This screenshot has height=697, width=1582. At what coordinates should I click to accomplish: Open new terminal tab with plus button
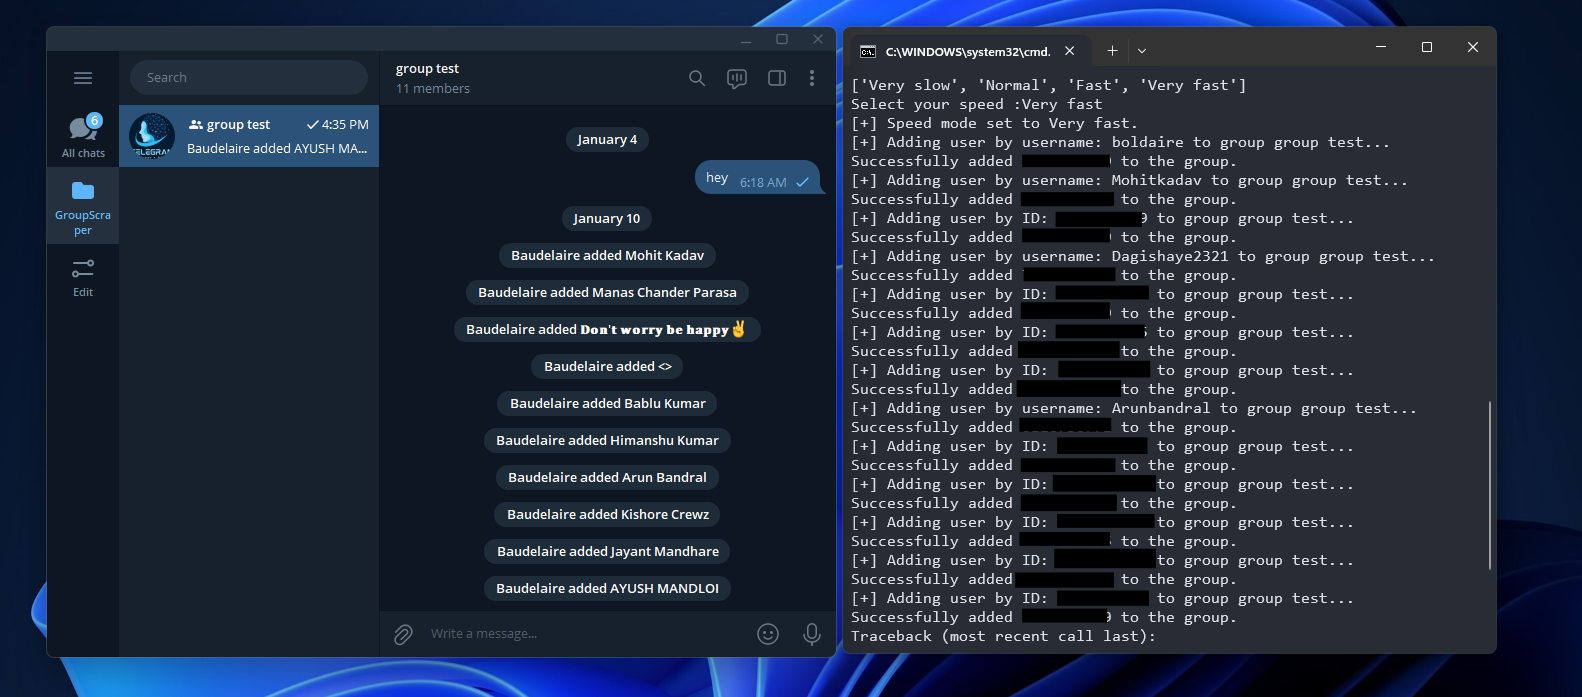1112,51
